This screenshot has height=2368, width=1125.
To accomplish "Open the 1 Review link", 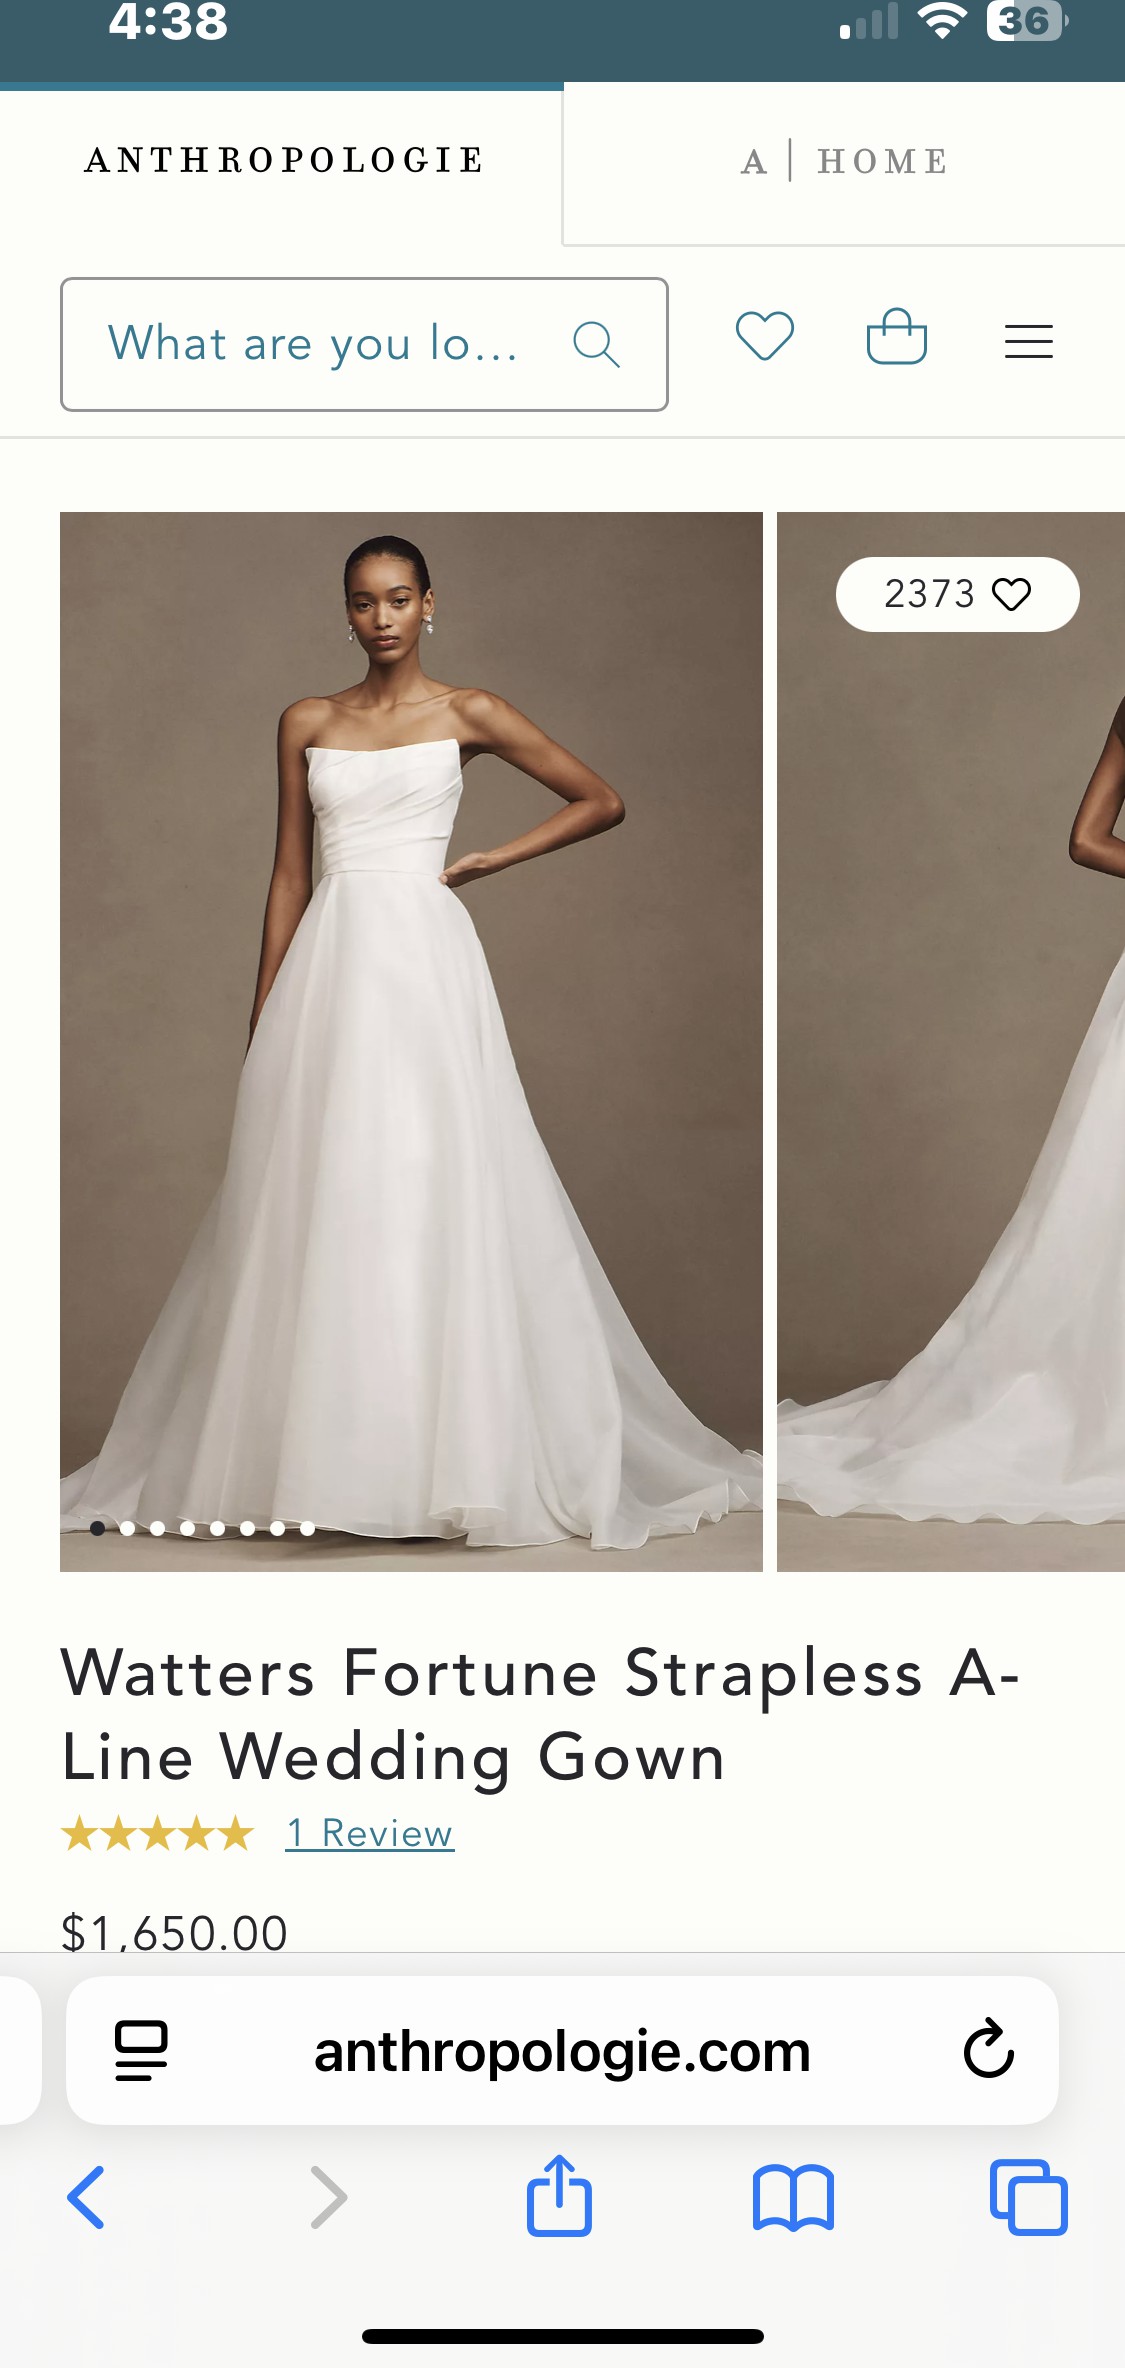I will (x=370, y=1834).
